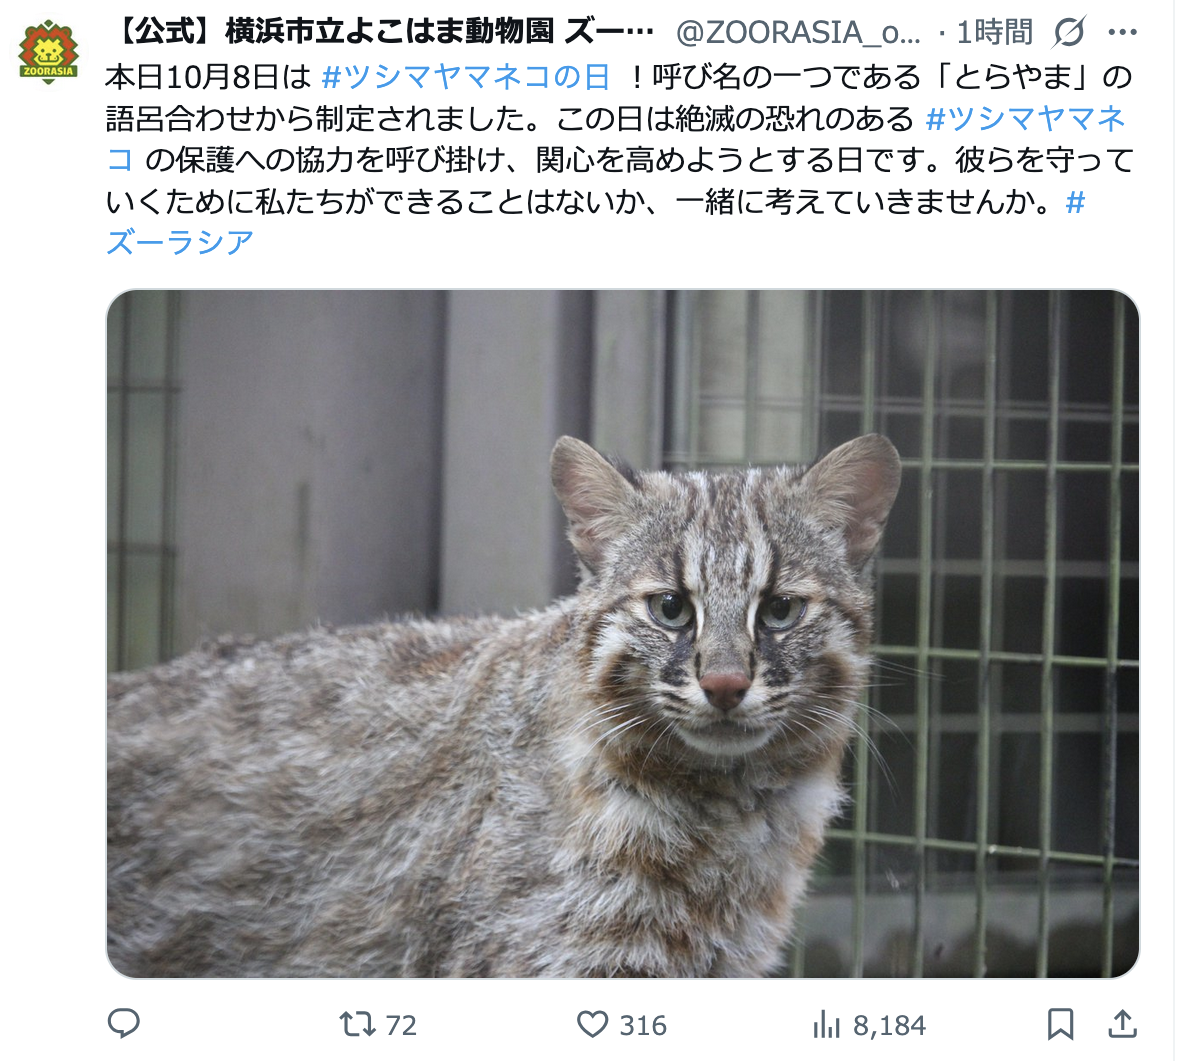Click the retweet count 72
Viewport: 1181px width, 1061px height.
401,1025
